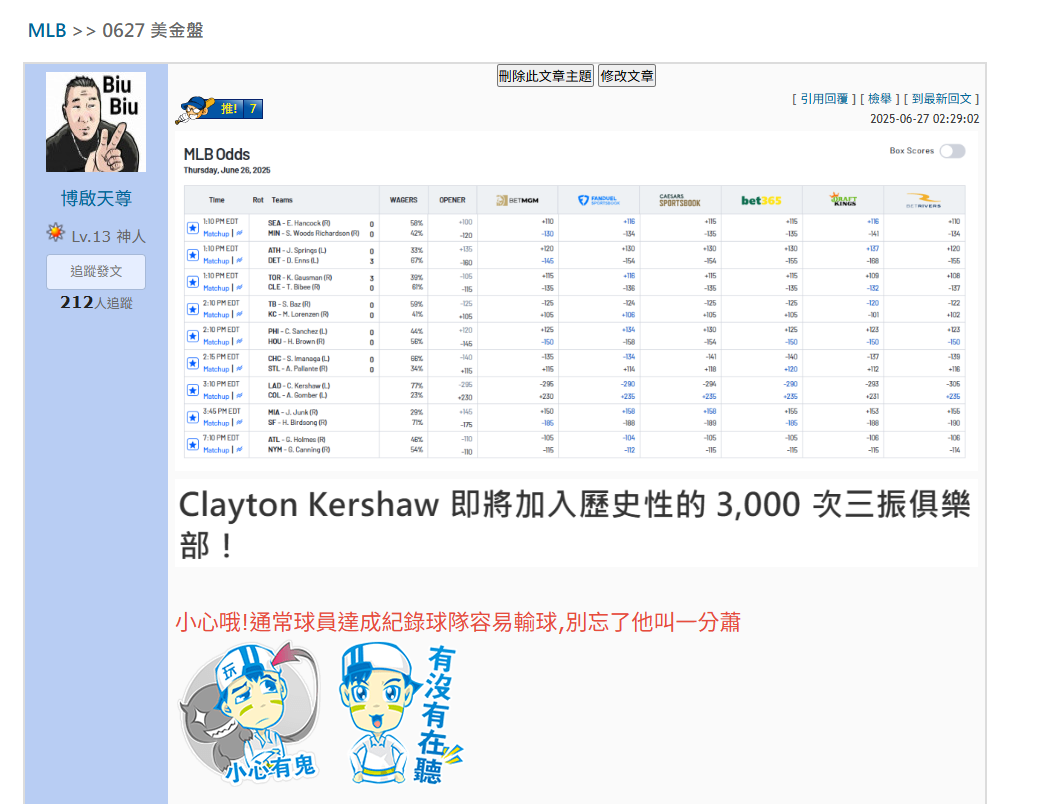The width and height of the screenshot is (1042, 804).
Task: Open the 博啟天尊 user profile link
Action: click(x=96, y=198)
